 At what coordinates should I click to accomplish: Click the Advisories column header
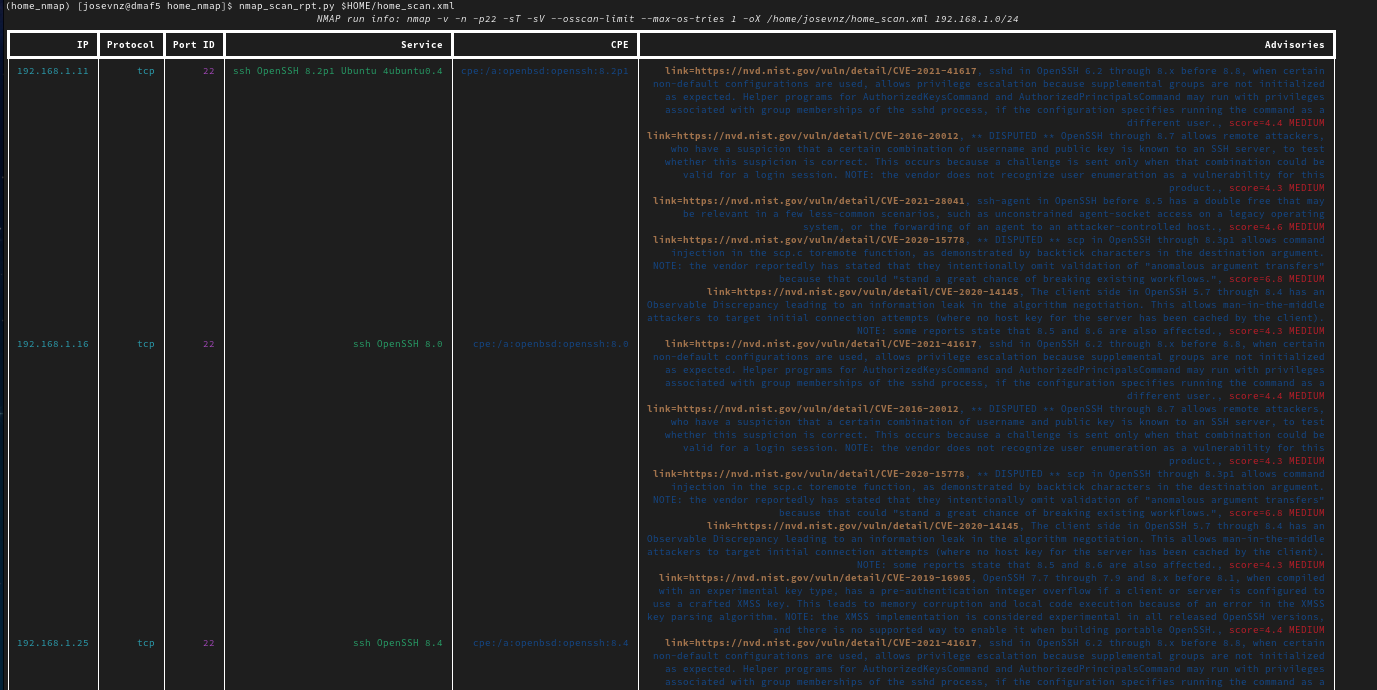pos(1294,45)
